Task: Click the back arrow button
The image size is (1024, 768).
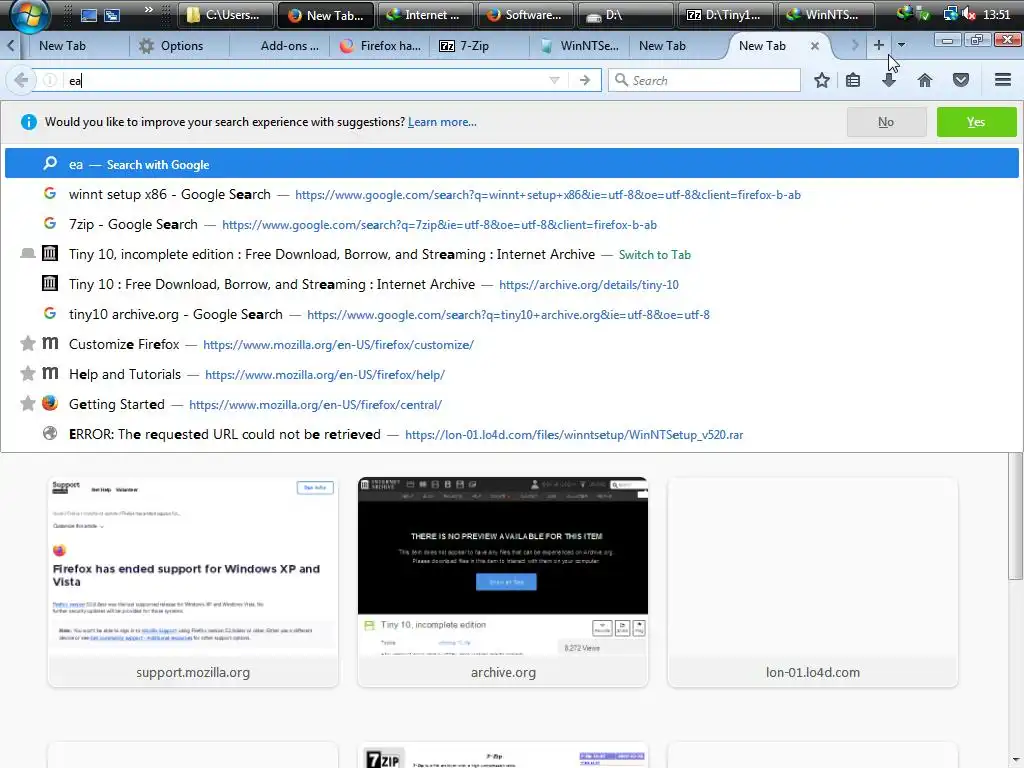Action: coord(20,80)
